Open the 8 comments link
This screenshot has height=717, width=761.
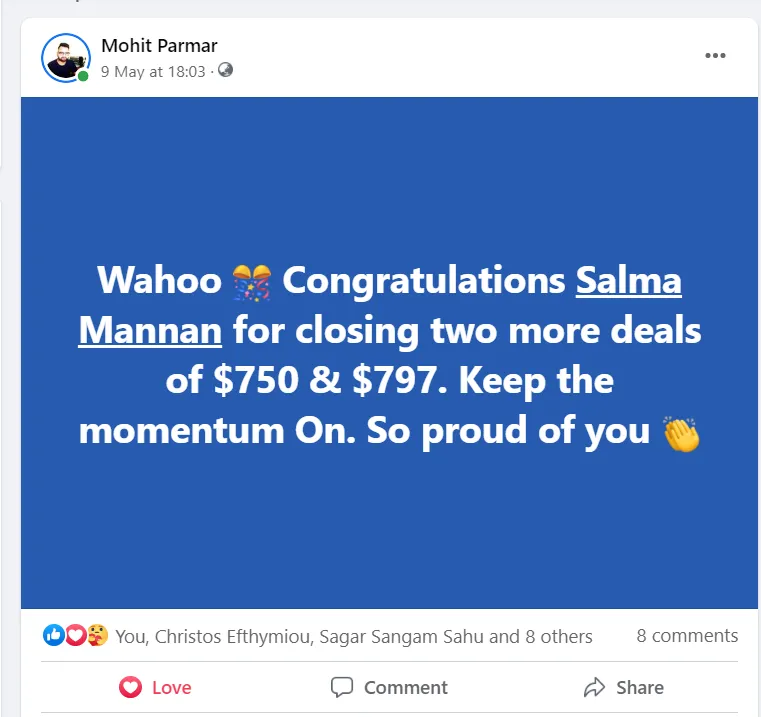click(x=687, y=635)
